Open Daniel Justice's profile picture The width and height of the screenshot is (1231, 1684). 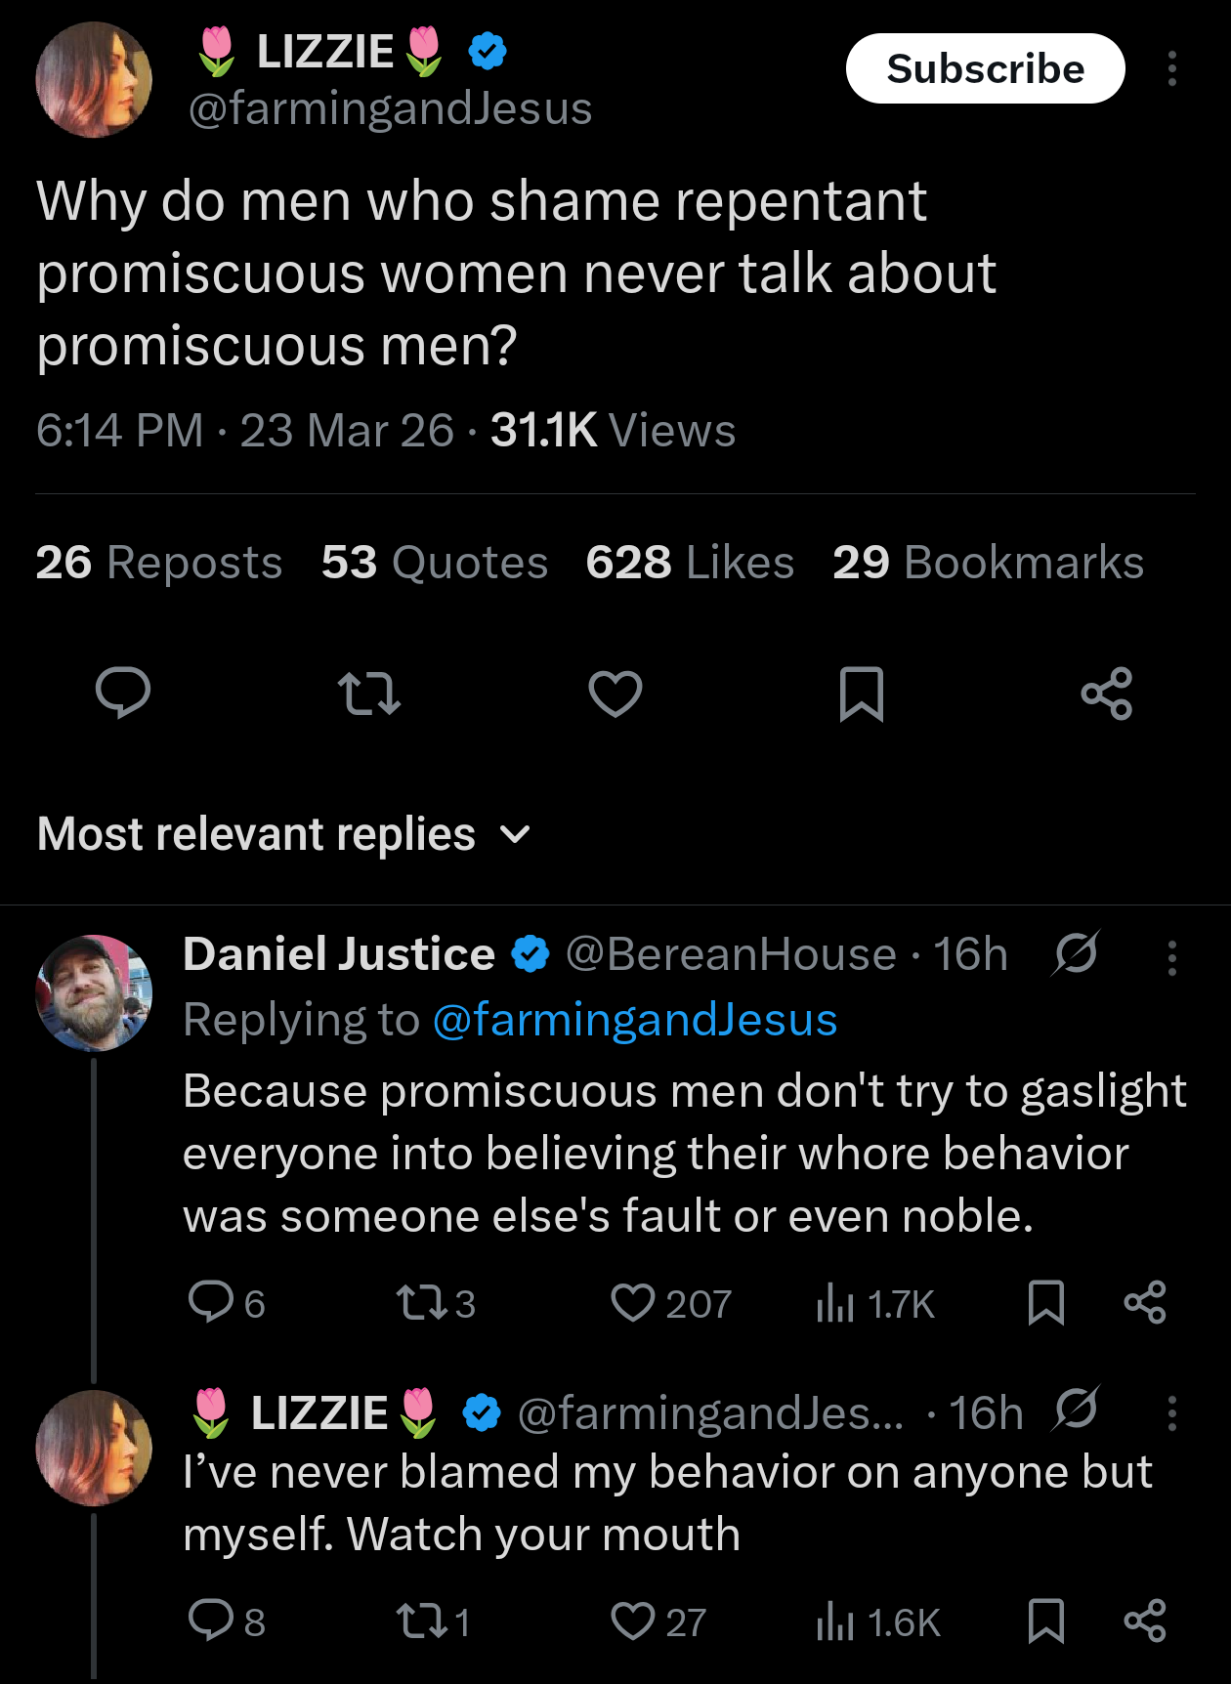(x=94, y=992)
